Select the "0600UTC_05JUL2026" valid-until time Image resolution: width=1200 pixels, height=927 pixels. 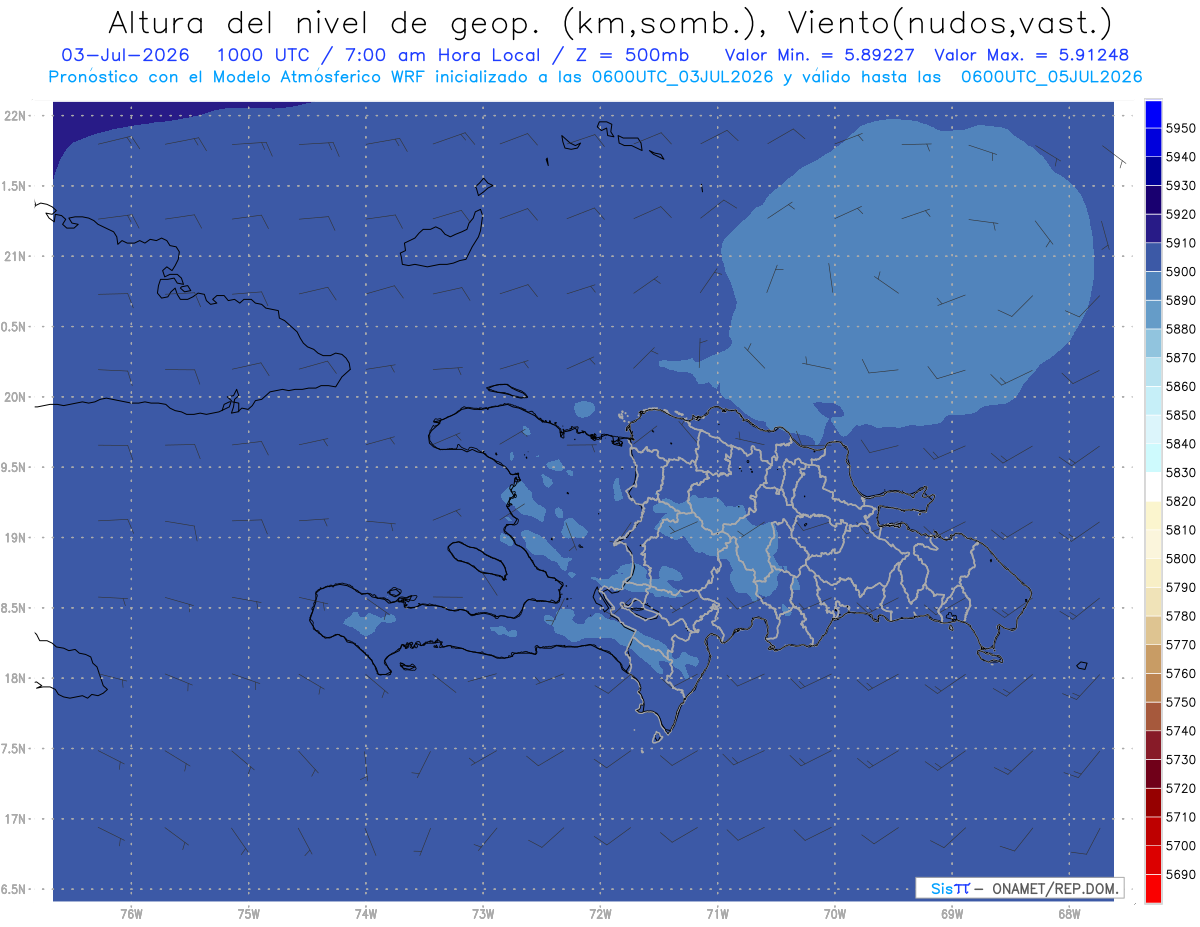coord(1051,76)
